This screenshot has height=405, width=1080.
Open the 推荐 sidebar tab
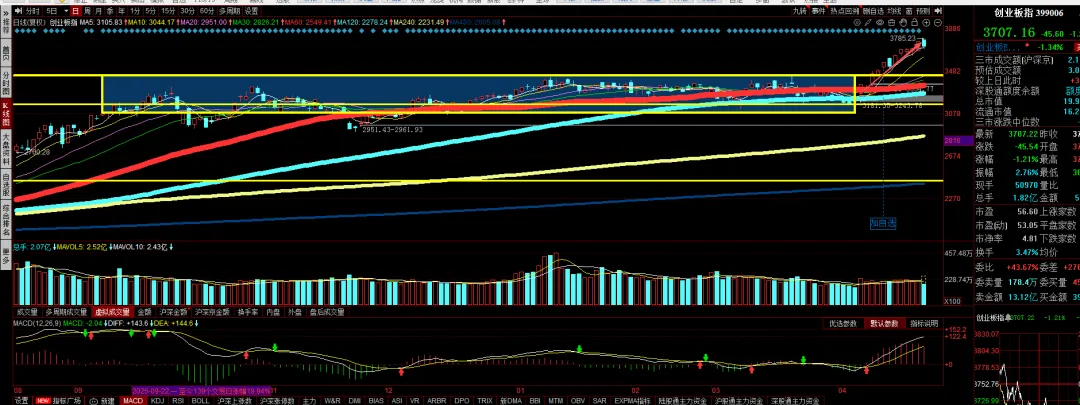coord(6,28)
